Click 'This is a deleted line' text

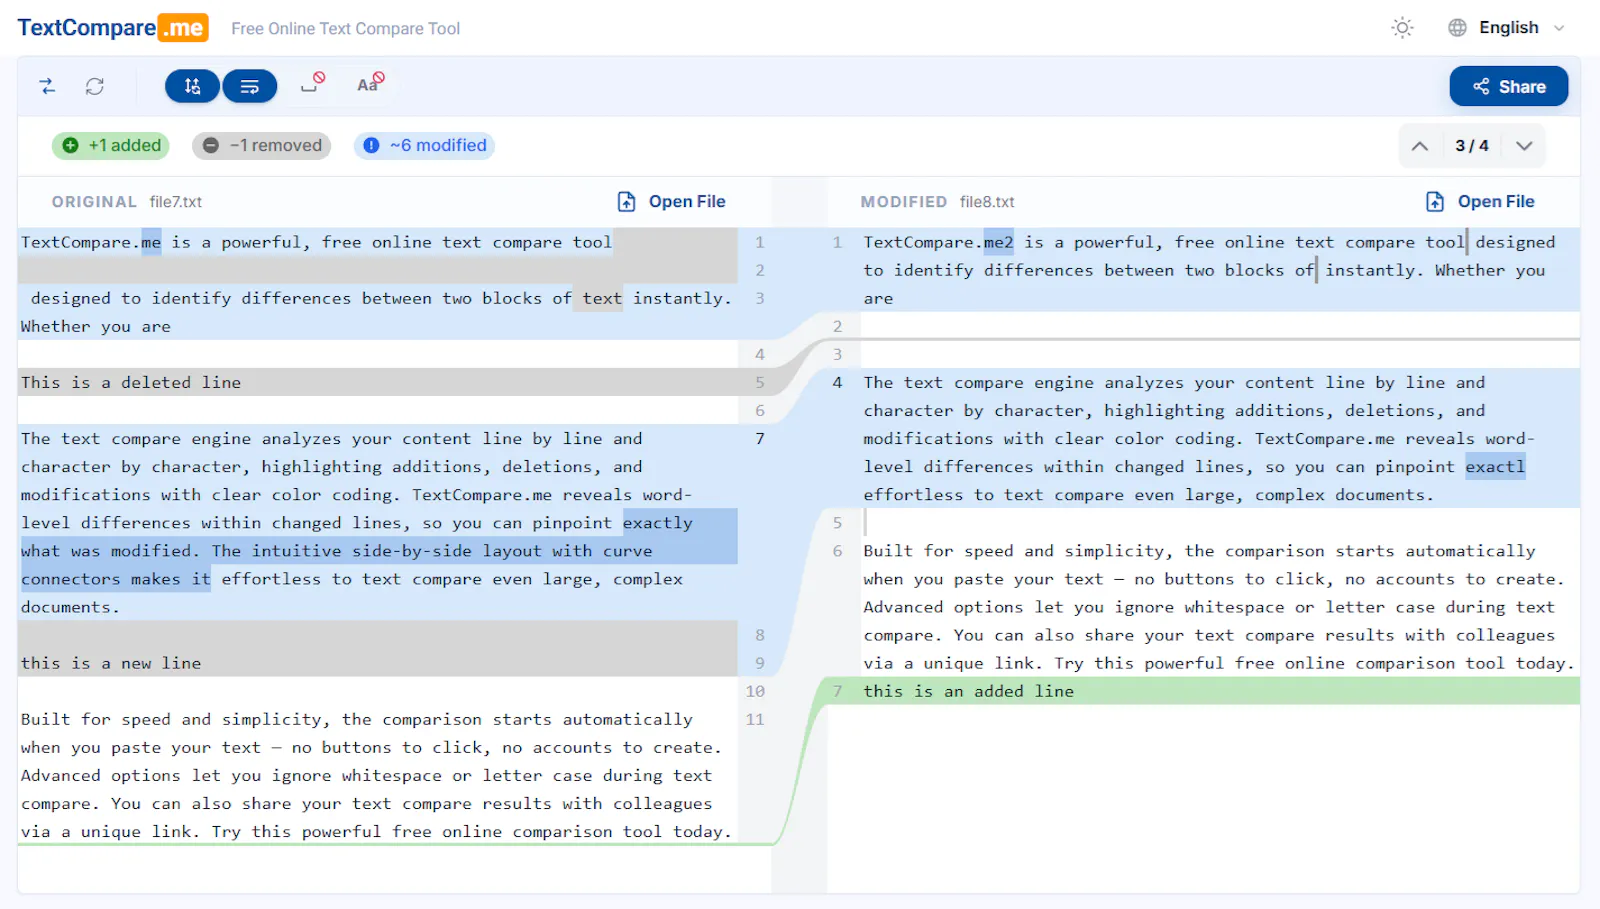tap(131, 382)
